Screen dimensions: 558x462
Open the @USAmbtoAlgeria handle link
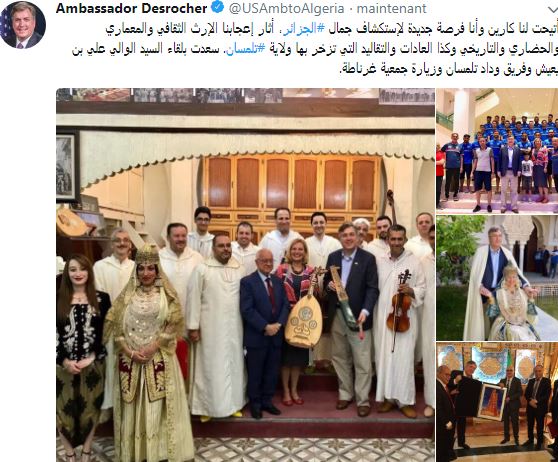pyautogui.click(x=286, y=8)
